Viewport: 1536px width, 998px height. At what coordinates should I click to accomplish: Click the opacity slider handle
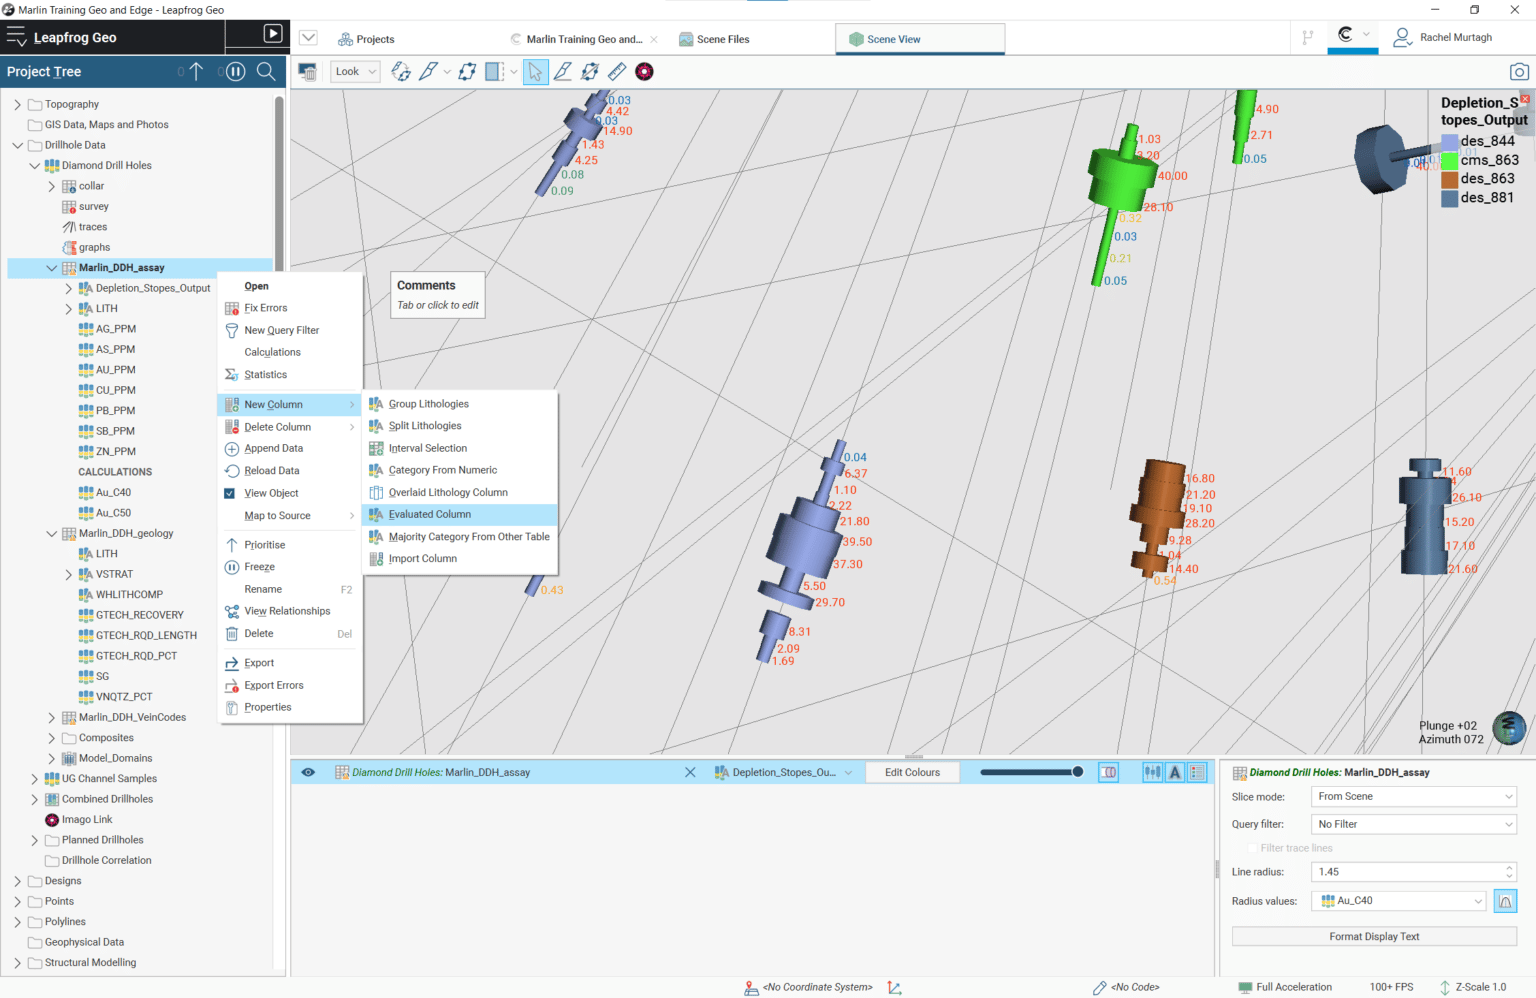coord(1077,772)
